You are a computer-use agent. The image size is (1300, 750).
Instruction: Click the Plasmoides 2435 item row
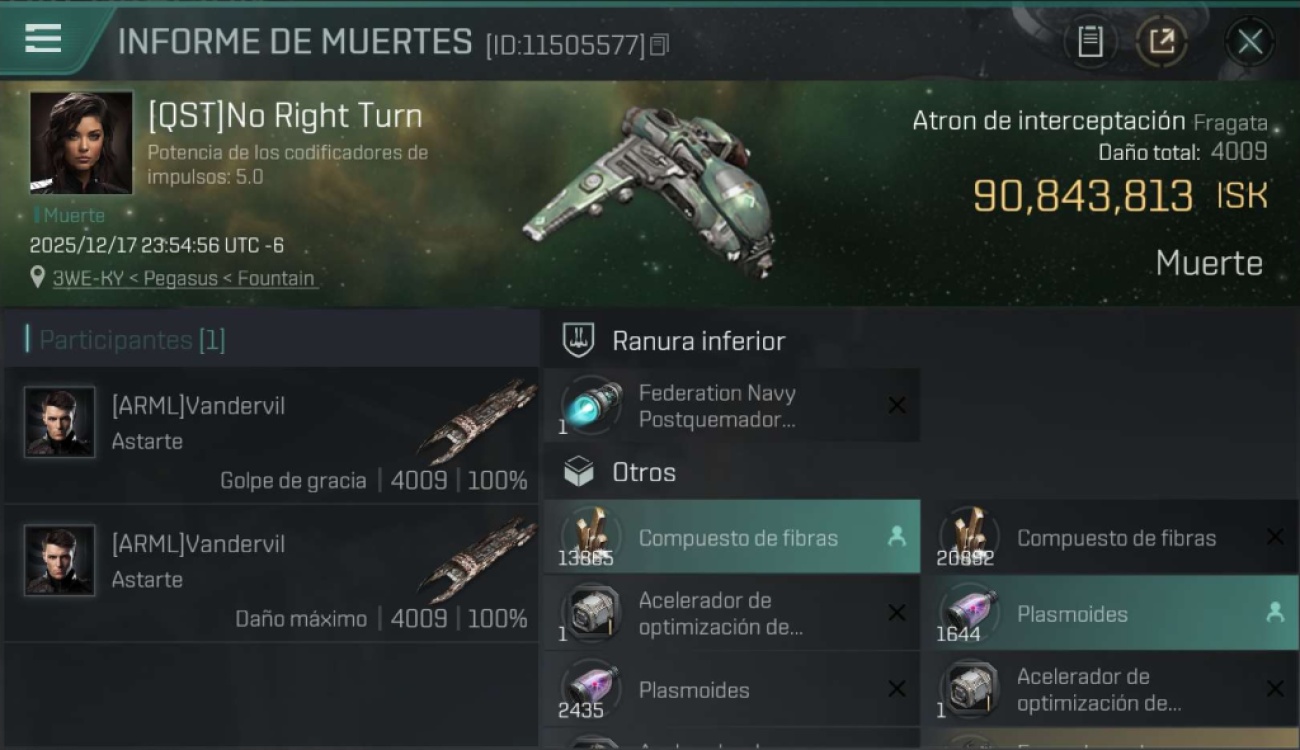pos(732,689)
